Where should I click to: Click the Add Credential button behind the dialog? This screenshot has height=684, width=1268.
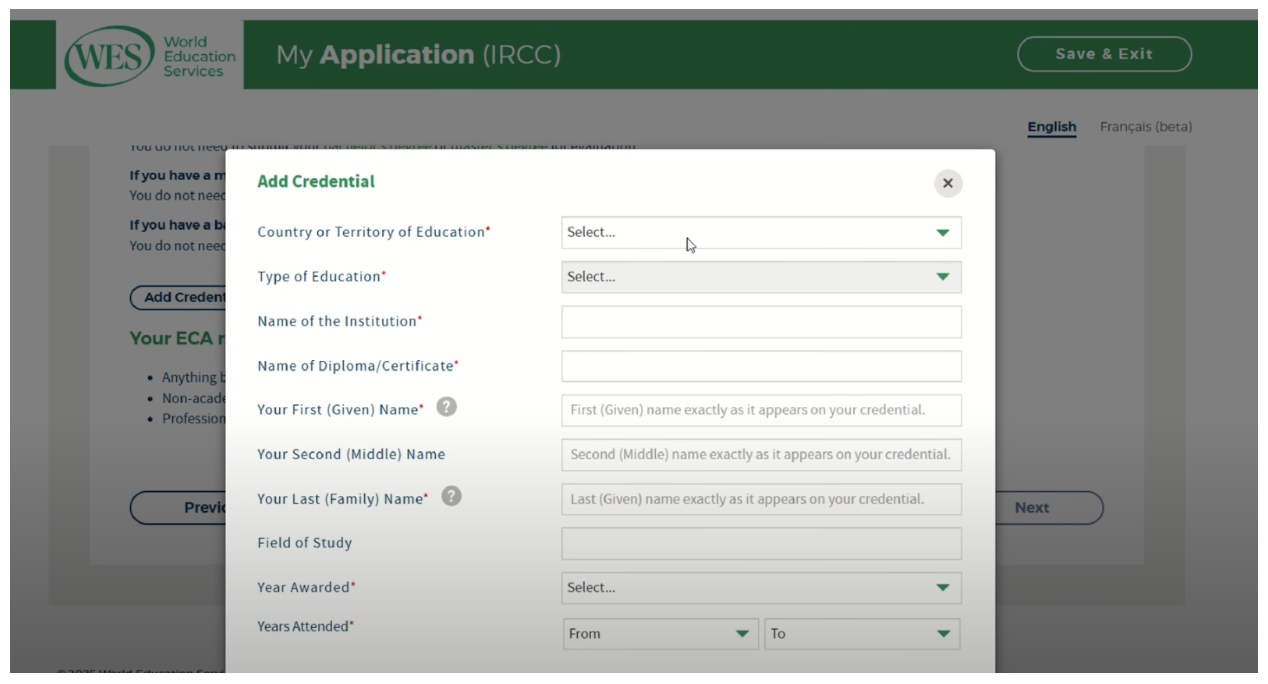click(178, 297)
